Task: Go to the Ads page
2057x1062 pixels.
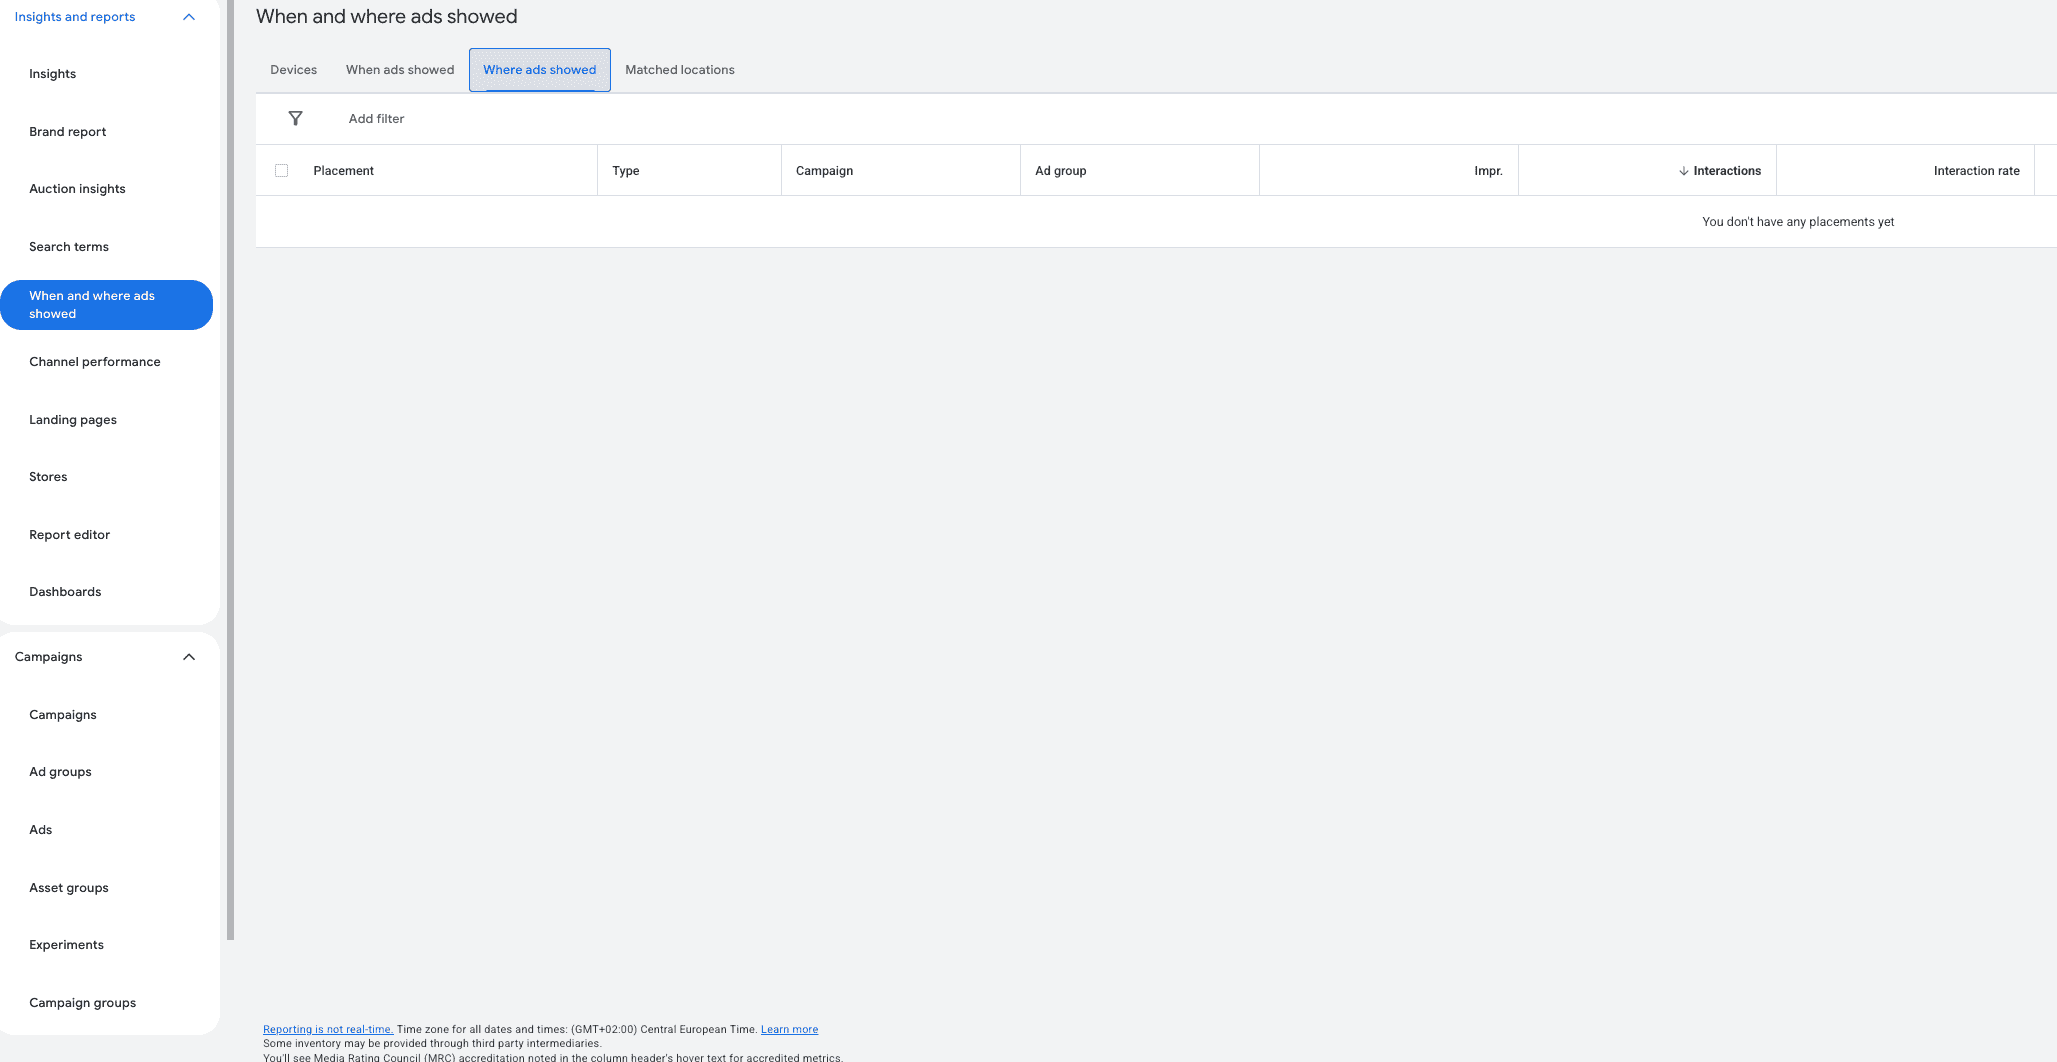Action: (x=40, y=830)
